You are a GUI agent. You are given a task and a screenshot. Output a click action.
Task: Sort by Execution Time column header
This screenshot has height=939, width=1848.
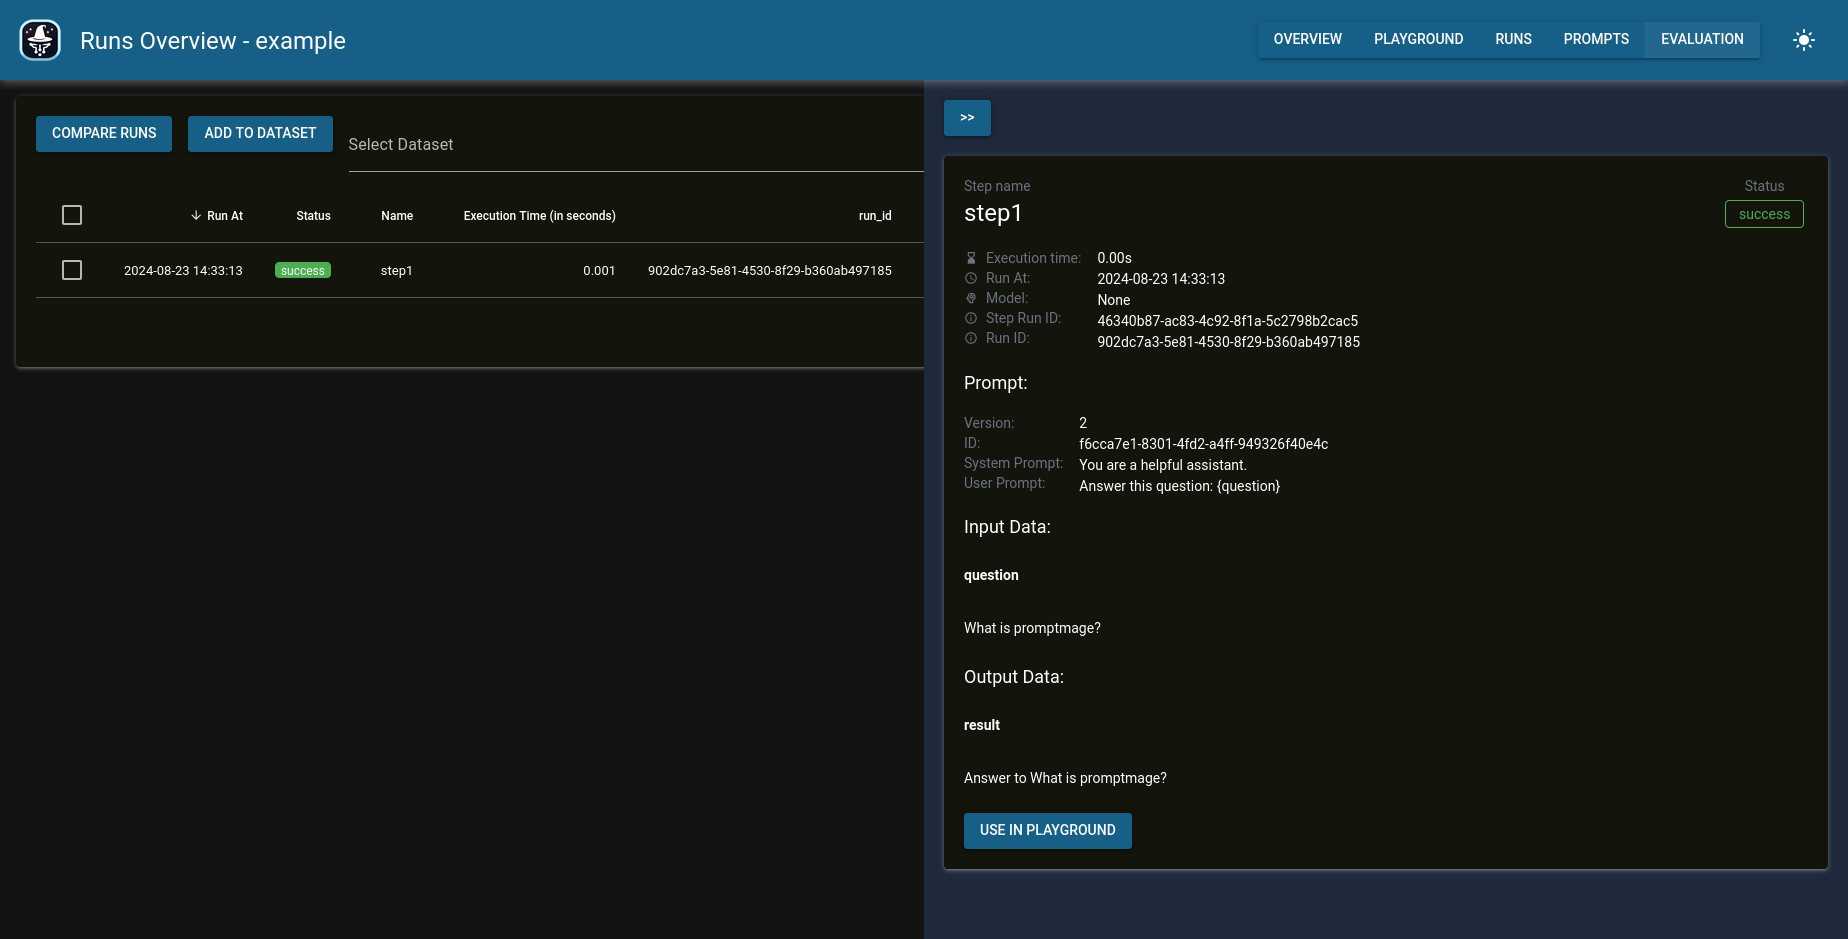click(x=540, y=216)
